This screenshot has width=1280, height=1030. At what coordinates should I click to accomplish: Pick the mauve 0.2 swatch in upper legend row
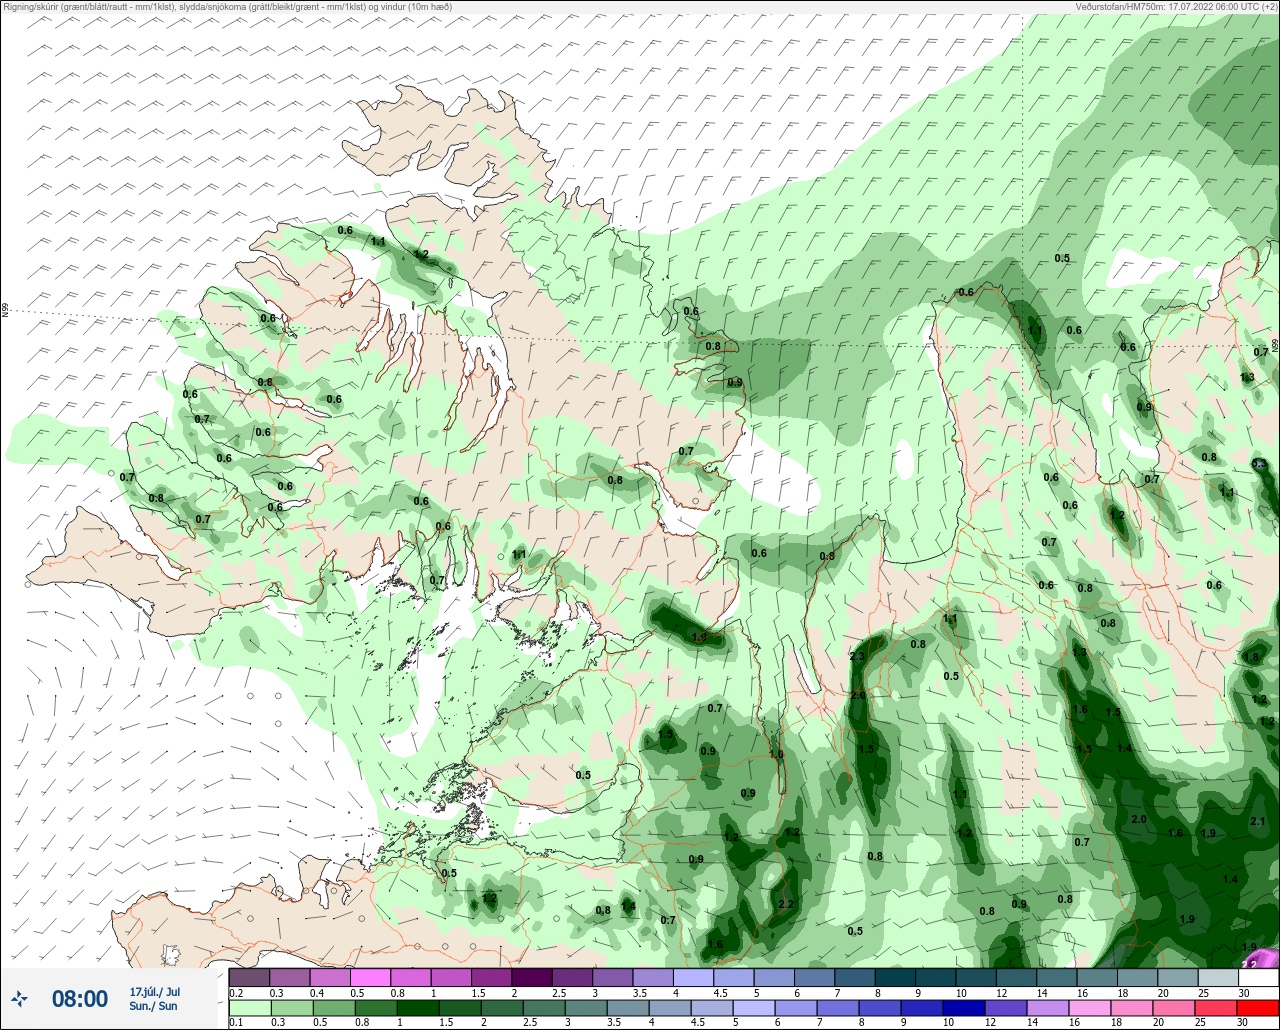coord(249,977)
